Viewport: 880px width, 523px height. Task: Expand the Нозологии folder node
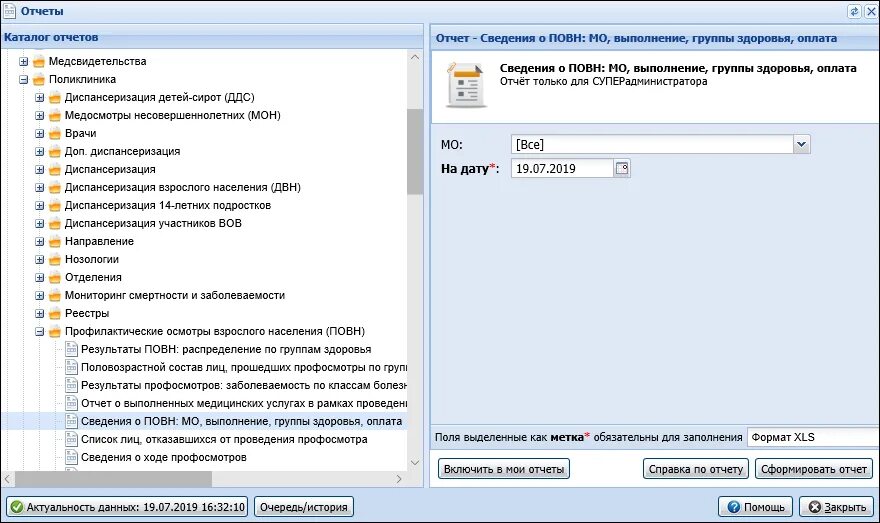pos(39,259)
